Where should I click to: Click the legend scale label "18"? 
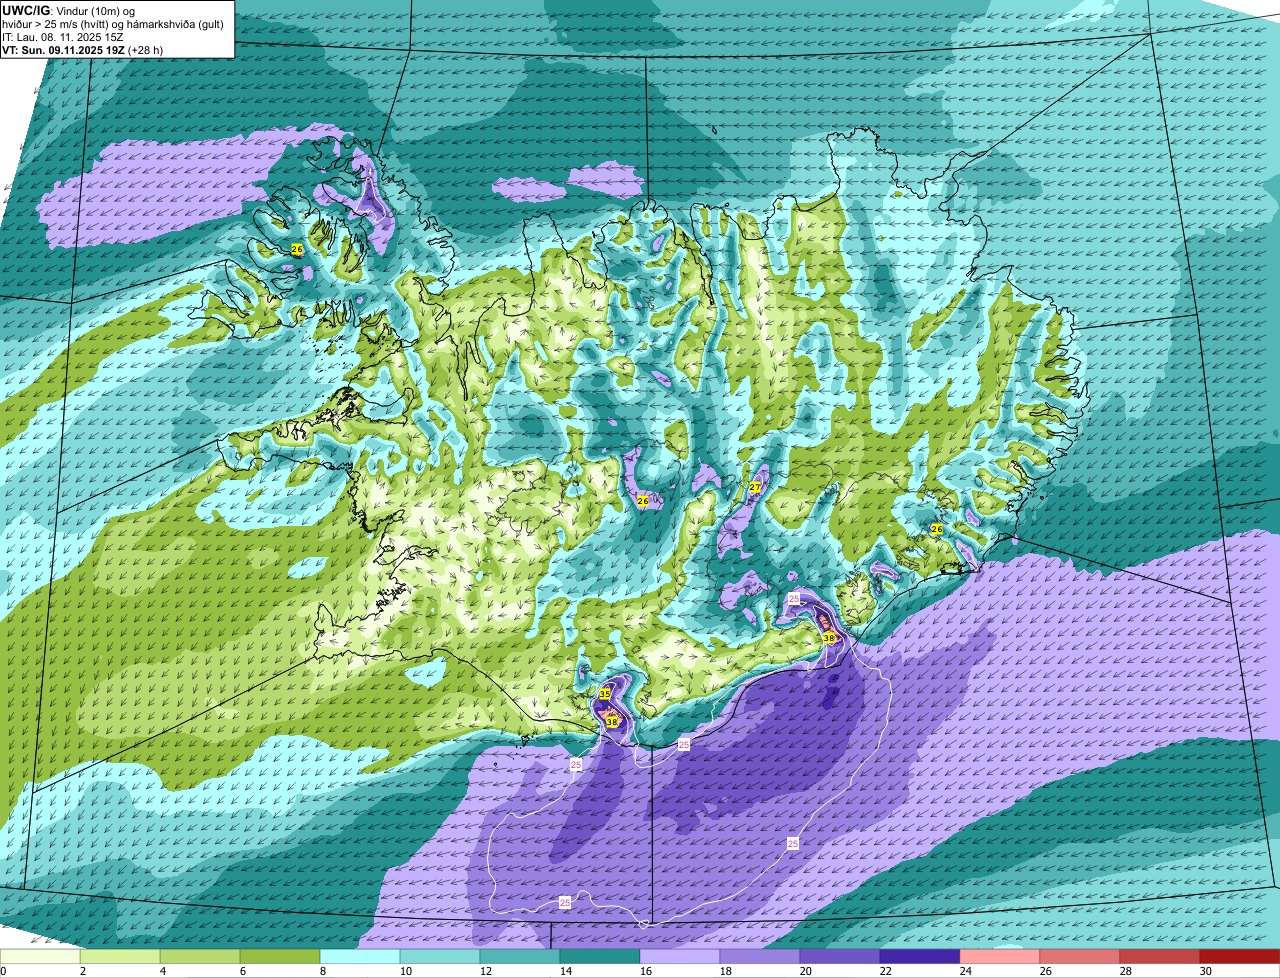tap(725, 971)
